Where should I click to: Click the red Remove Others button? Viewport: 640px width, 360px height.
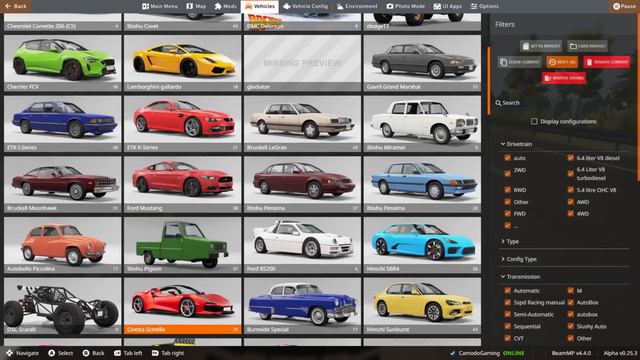click(564, 78)
